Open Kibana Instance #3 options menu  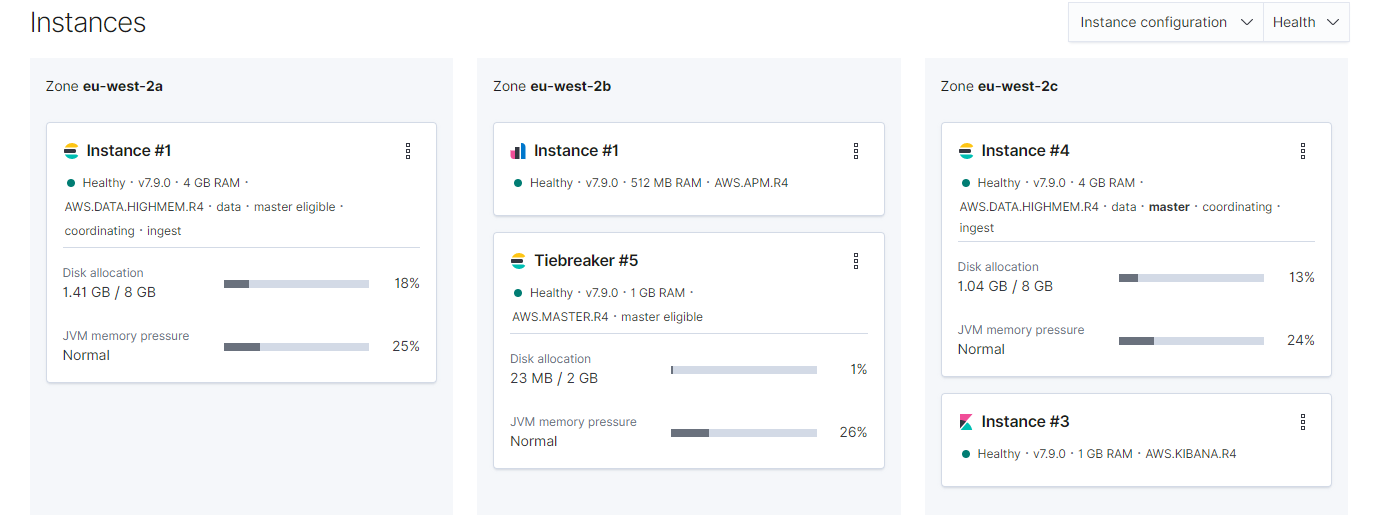click(x=1303, y=422)
